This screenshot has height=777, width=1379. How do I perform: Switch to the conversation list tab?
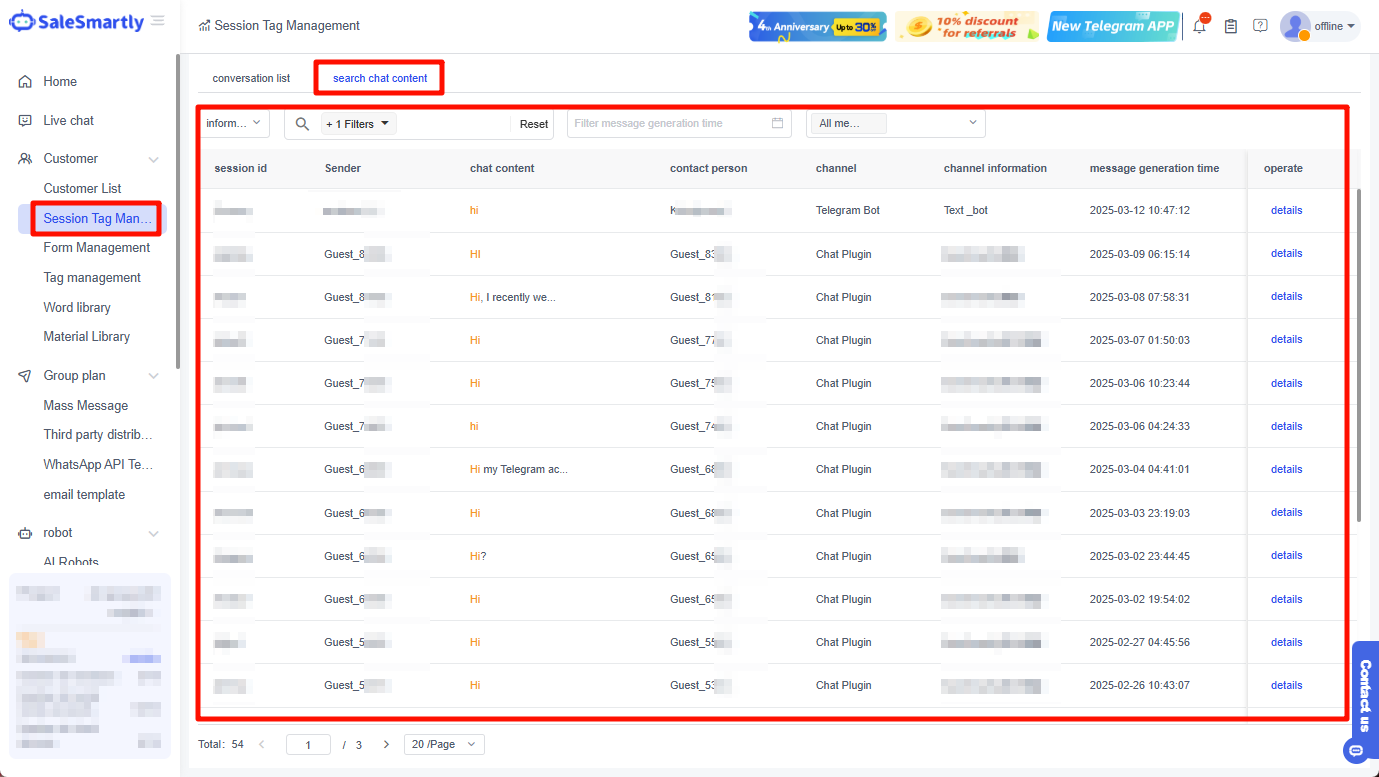point(250,77)
